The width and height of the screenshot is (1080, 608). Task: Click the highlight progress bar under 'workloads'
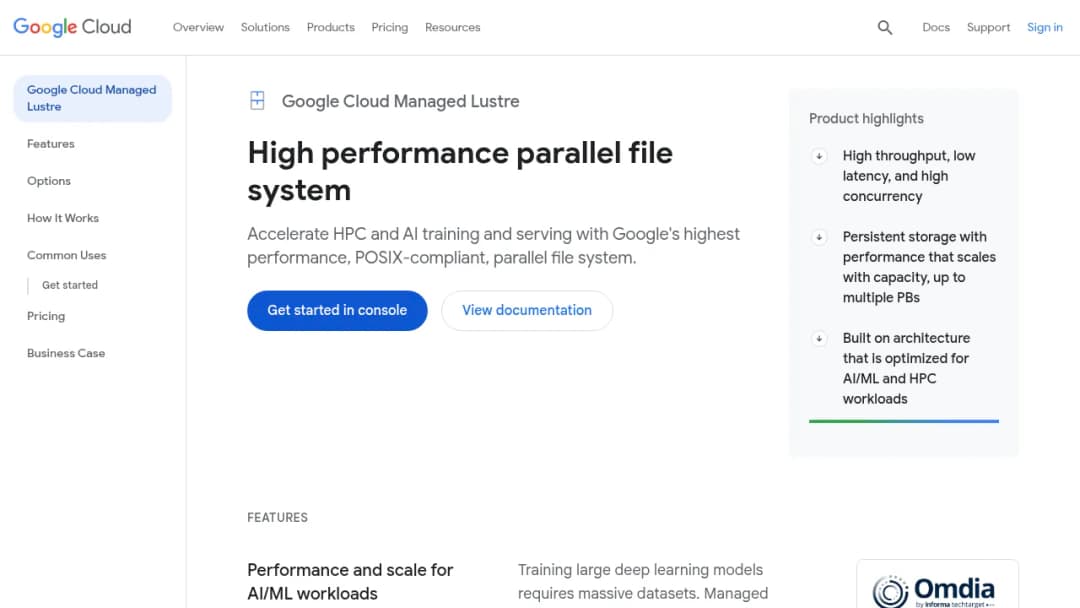pyautogui.click(x=904, y=421)
